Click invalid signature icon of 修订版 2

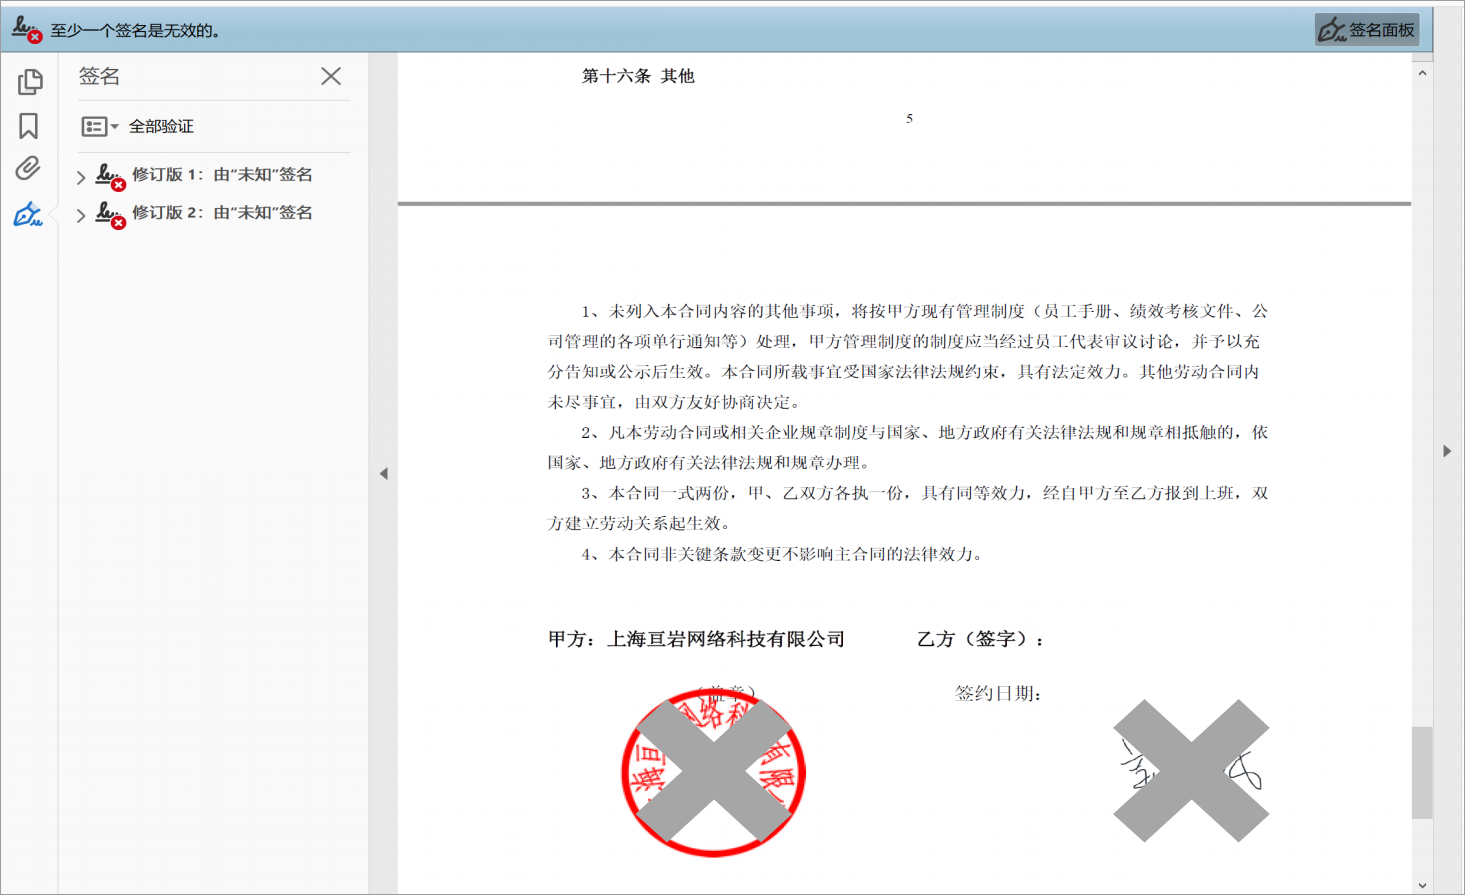click(110, 215)
